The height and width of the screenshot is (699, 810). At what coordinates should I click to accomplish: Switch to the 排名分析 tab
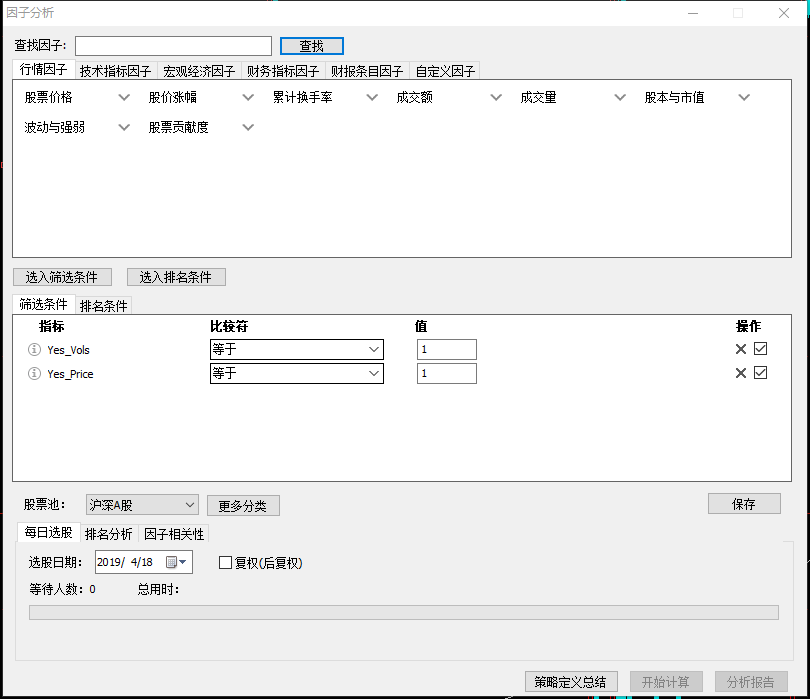108,534
